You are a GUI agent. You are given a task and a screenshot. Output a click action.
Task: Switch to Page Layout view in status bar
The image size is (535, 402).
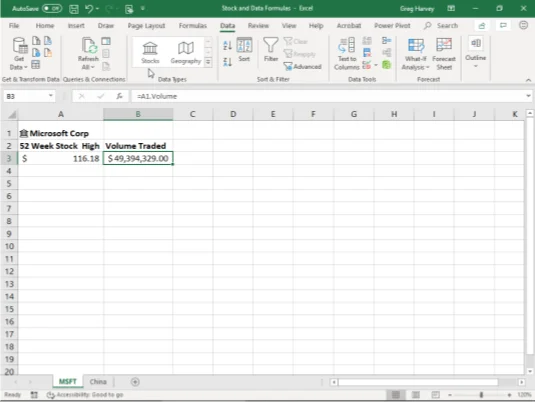click(416, 395)
